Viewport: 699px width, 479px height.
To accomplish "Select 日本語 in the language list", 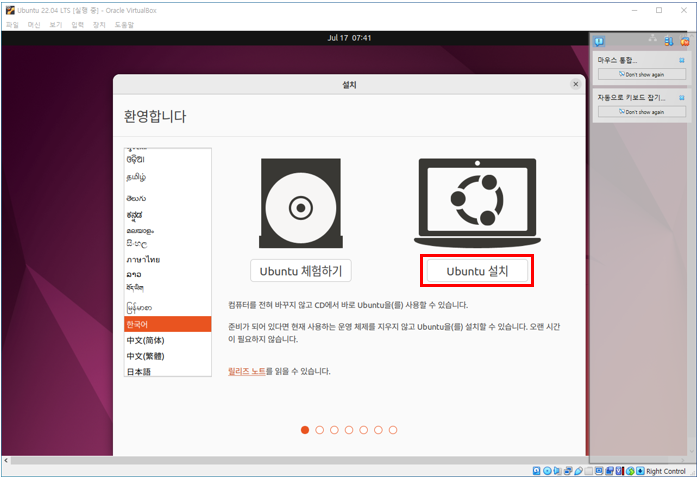I will (x=168, y=371).
